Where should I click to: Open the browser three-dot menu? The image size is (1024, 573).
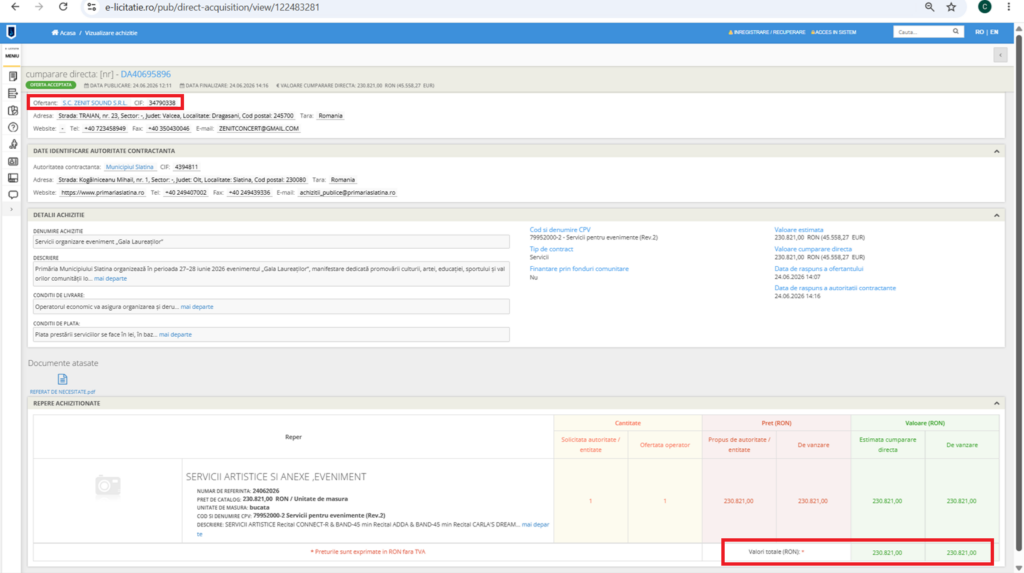[1009, 7]
